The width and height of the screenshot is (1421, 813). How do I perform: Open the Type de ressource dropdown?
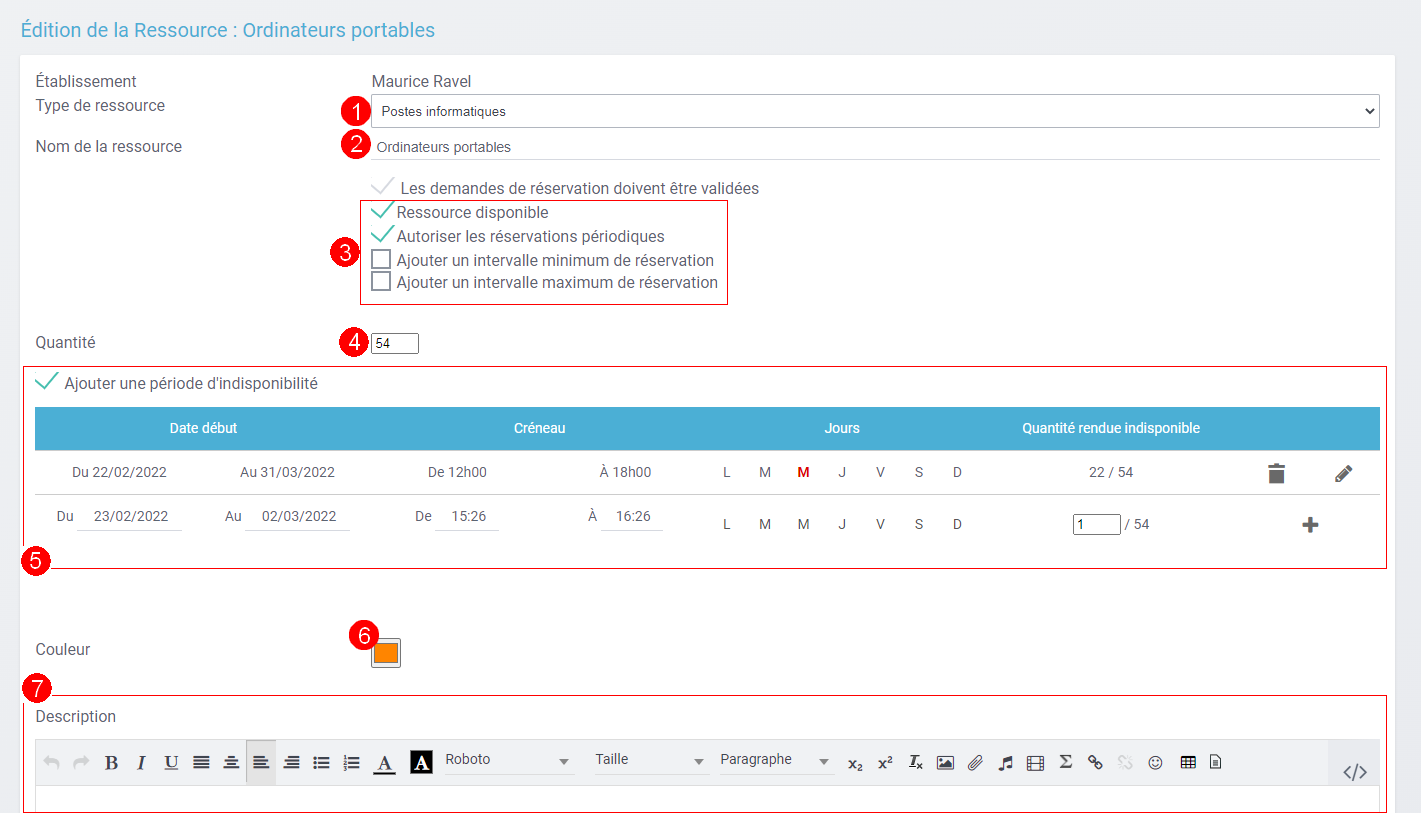click(875, 111)
